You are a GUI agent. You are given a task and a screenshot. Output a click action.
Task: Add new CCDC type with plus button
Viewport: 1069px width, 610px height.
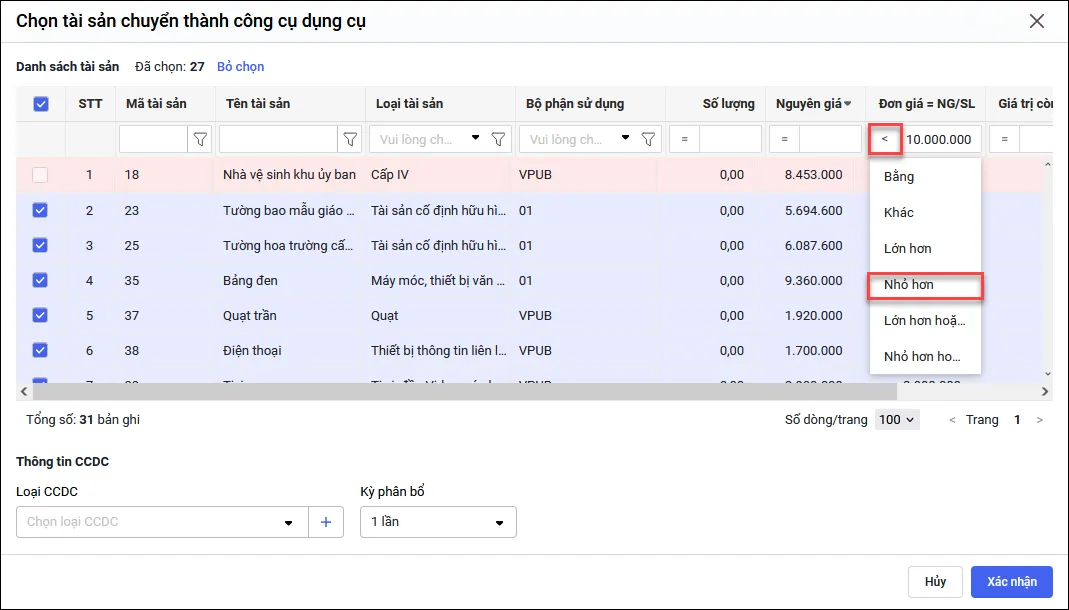(x=326, y=522)
